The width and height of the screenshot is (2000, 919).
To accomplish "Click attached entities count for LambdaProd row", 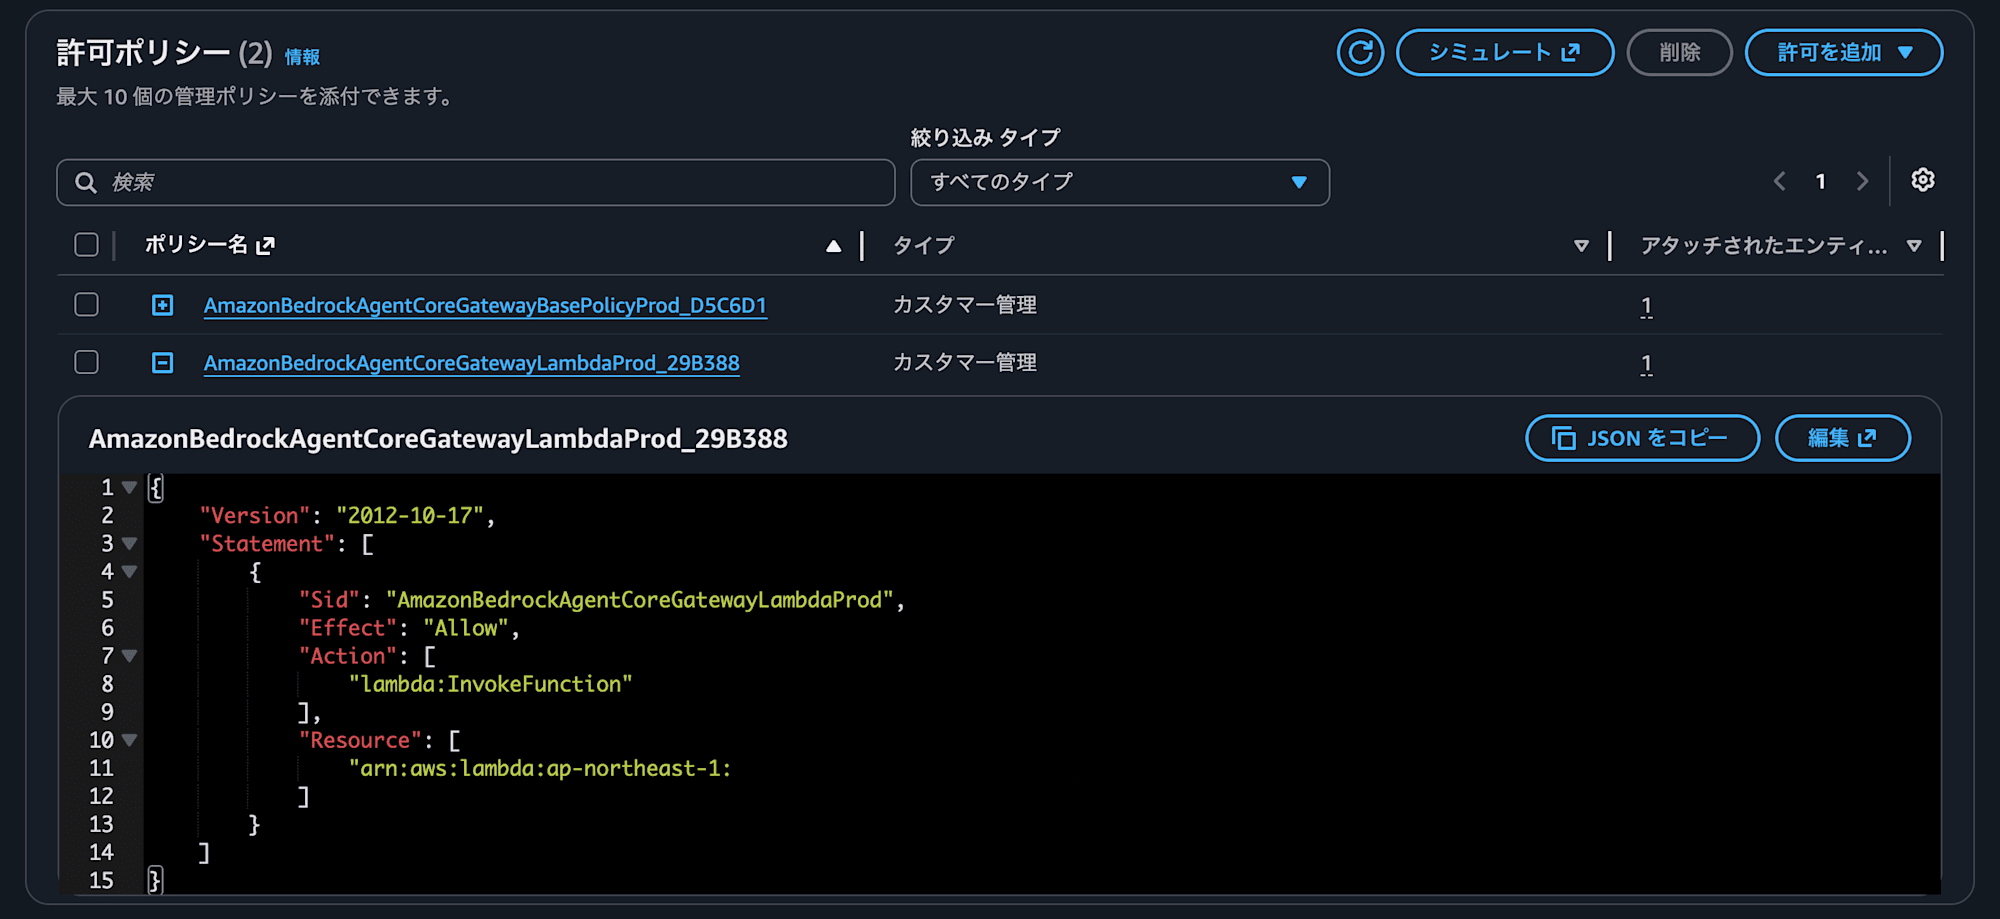I will click(1646, 364).
